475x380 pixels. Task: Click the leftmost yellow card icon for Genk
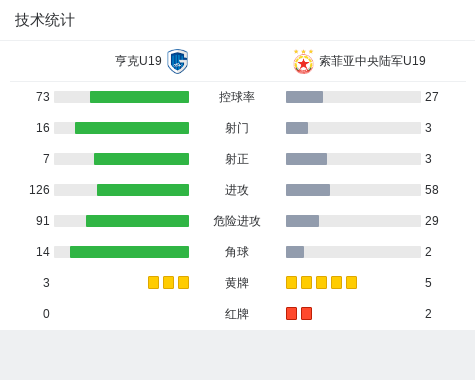153,283
